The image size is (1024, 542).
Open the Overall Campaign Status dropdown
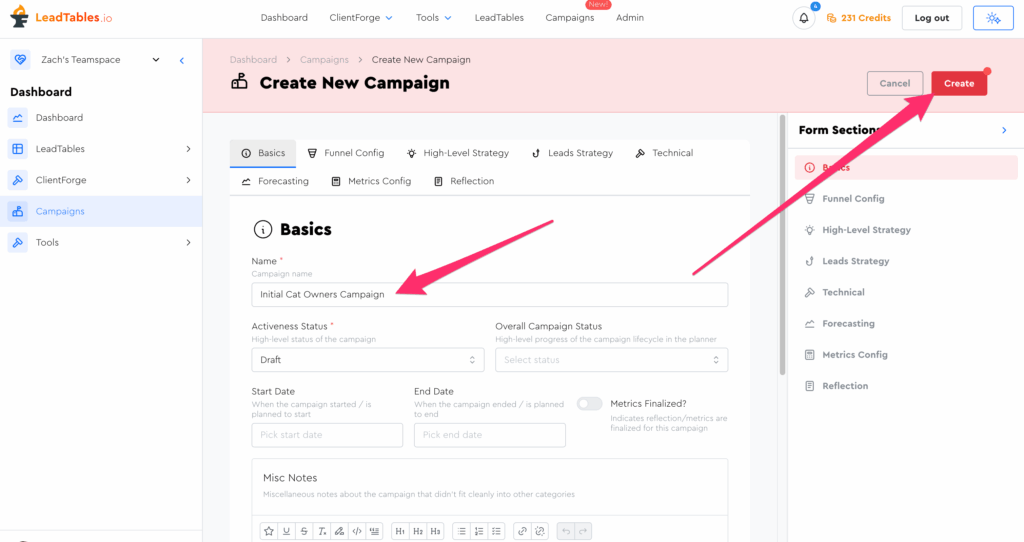tap(611, 360)
